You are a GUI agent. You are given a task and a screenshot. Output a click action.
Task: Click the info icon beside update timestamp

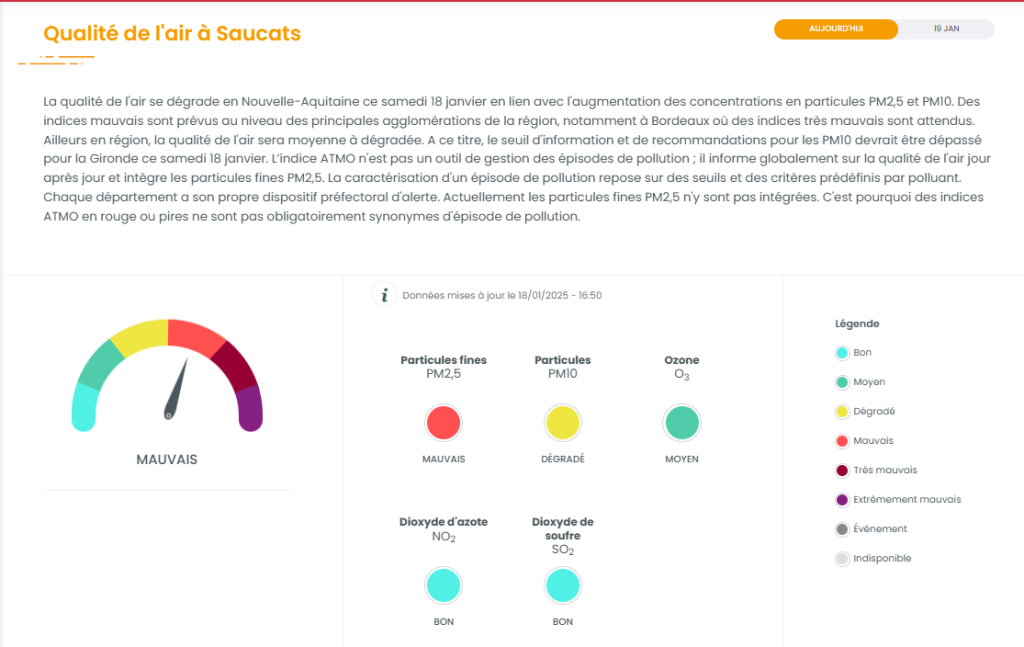[x=383, y=294]
